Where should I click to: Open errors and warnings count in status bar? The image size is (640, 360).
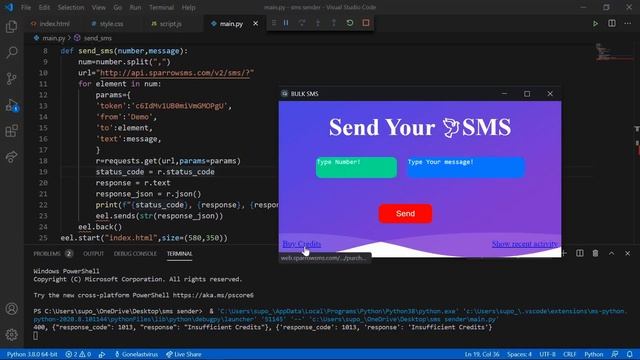[78, 354]
